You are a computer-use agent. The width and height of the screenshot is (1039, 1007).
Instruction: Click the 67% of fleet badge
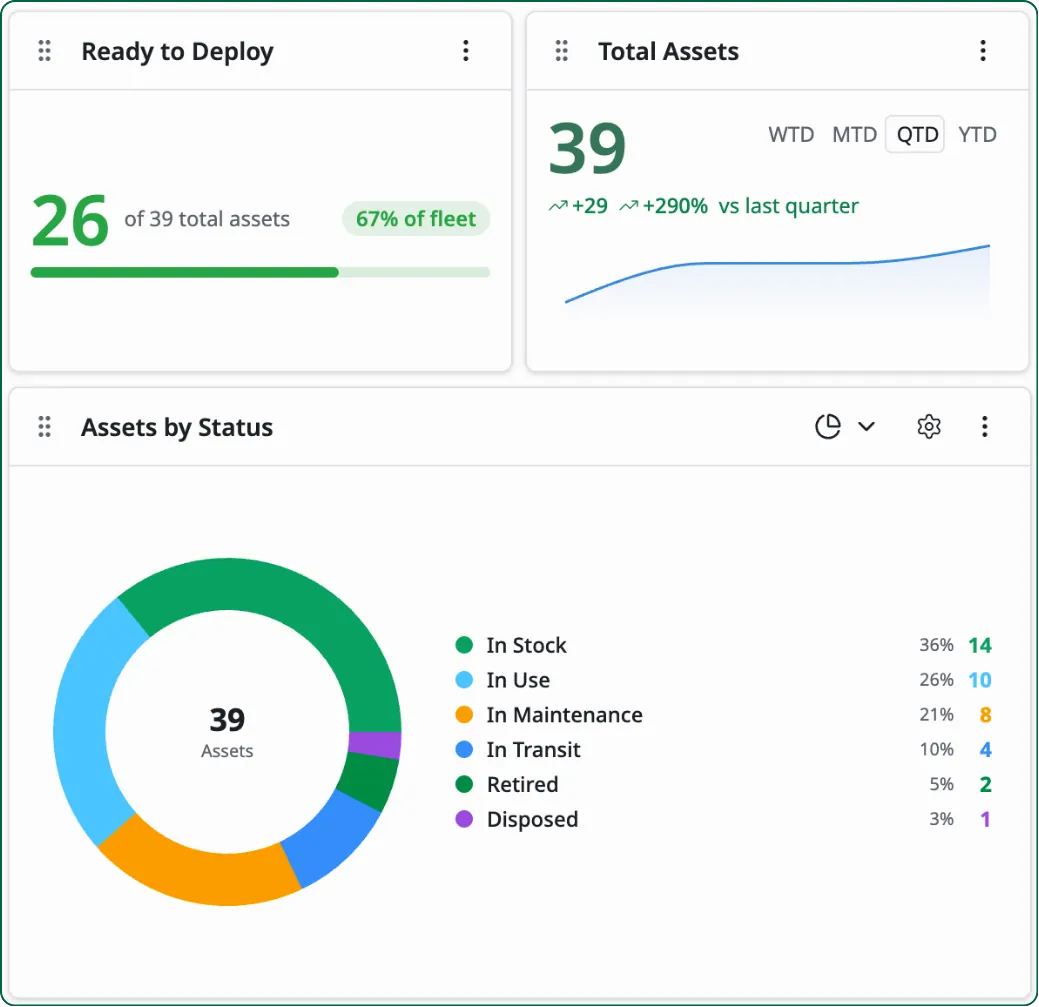pos(415,219)
